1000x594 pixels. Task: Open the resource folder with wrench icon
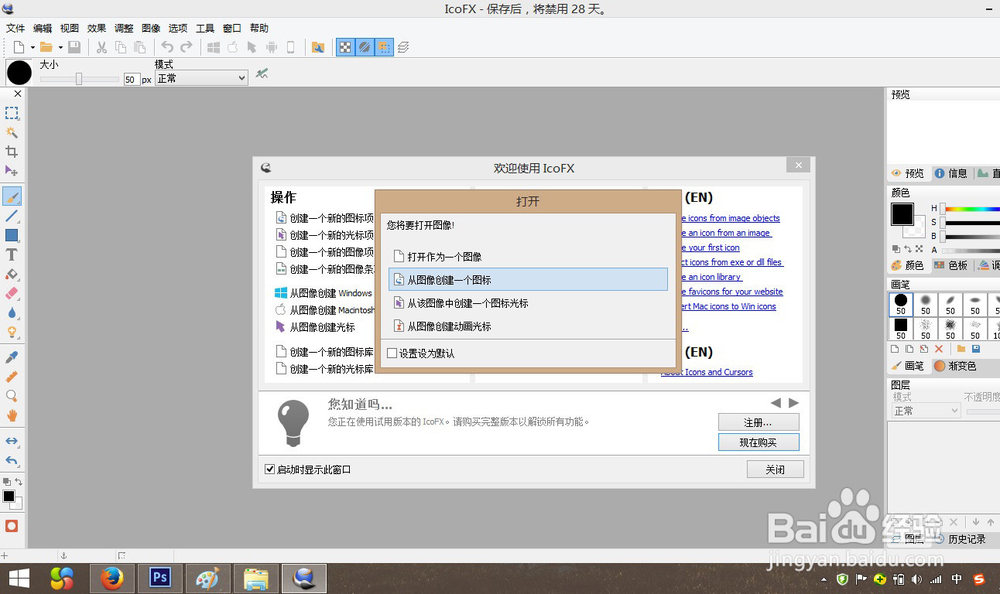tap(318, 47)
